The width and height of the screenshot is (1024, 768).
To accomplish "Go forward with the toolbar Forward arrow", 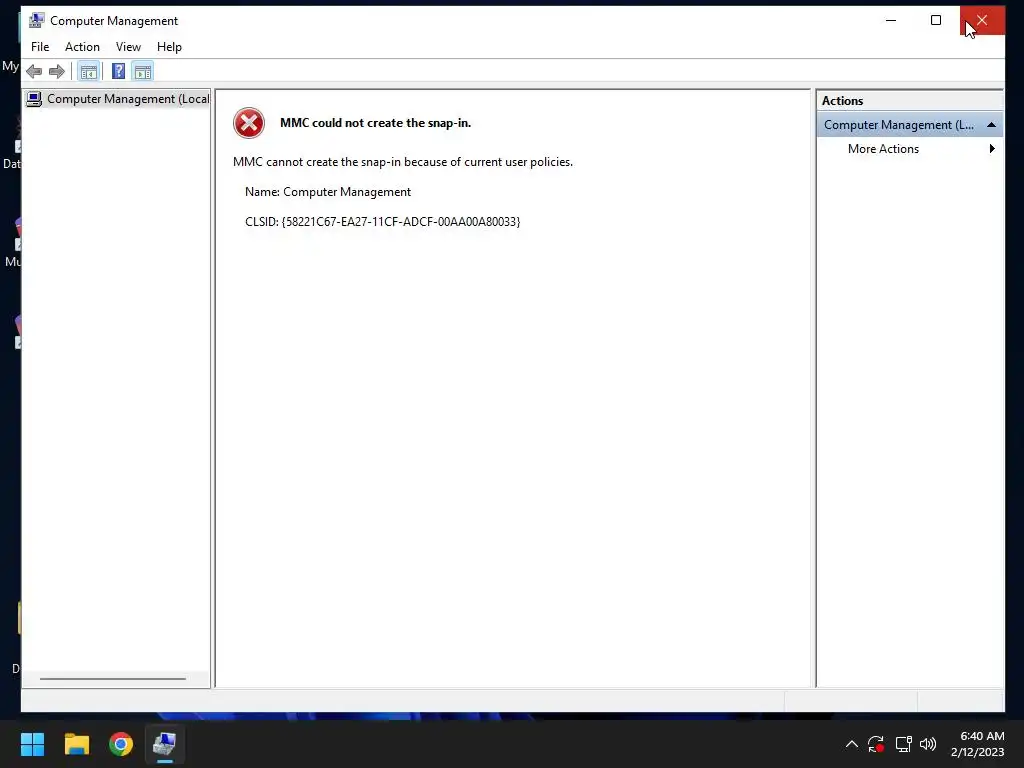I will point(57,71).
